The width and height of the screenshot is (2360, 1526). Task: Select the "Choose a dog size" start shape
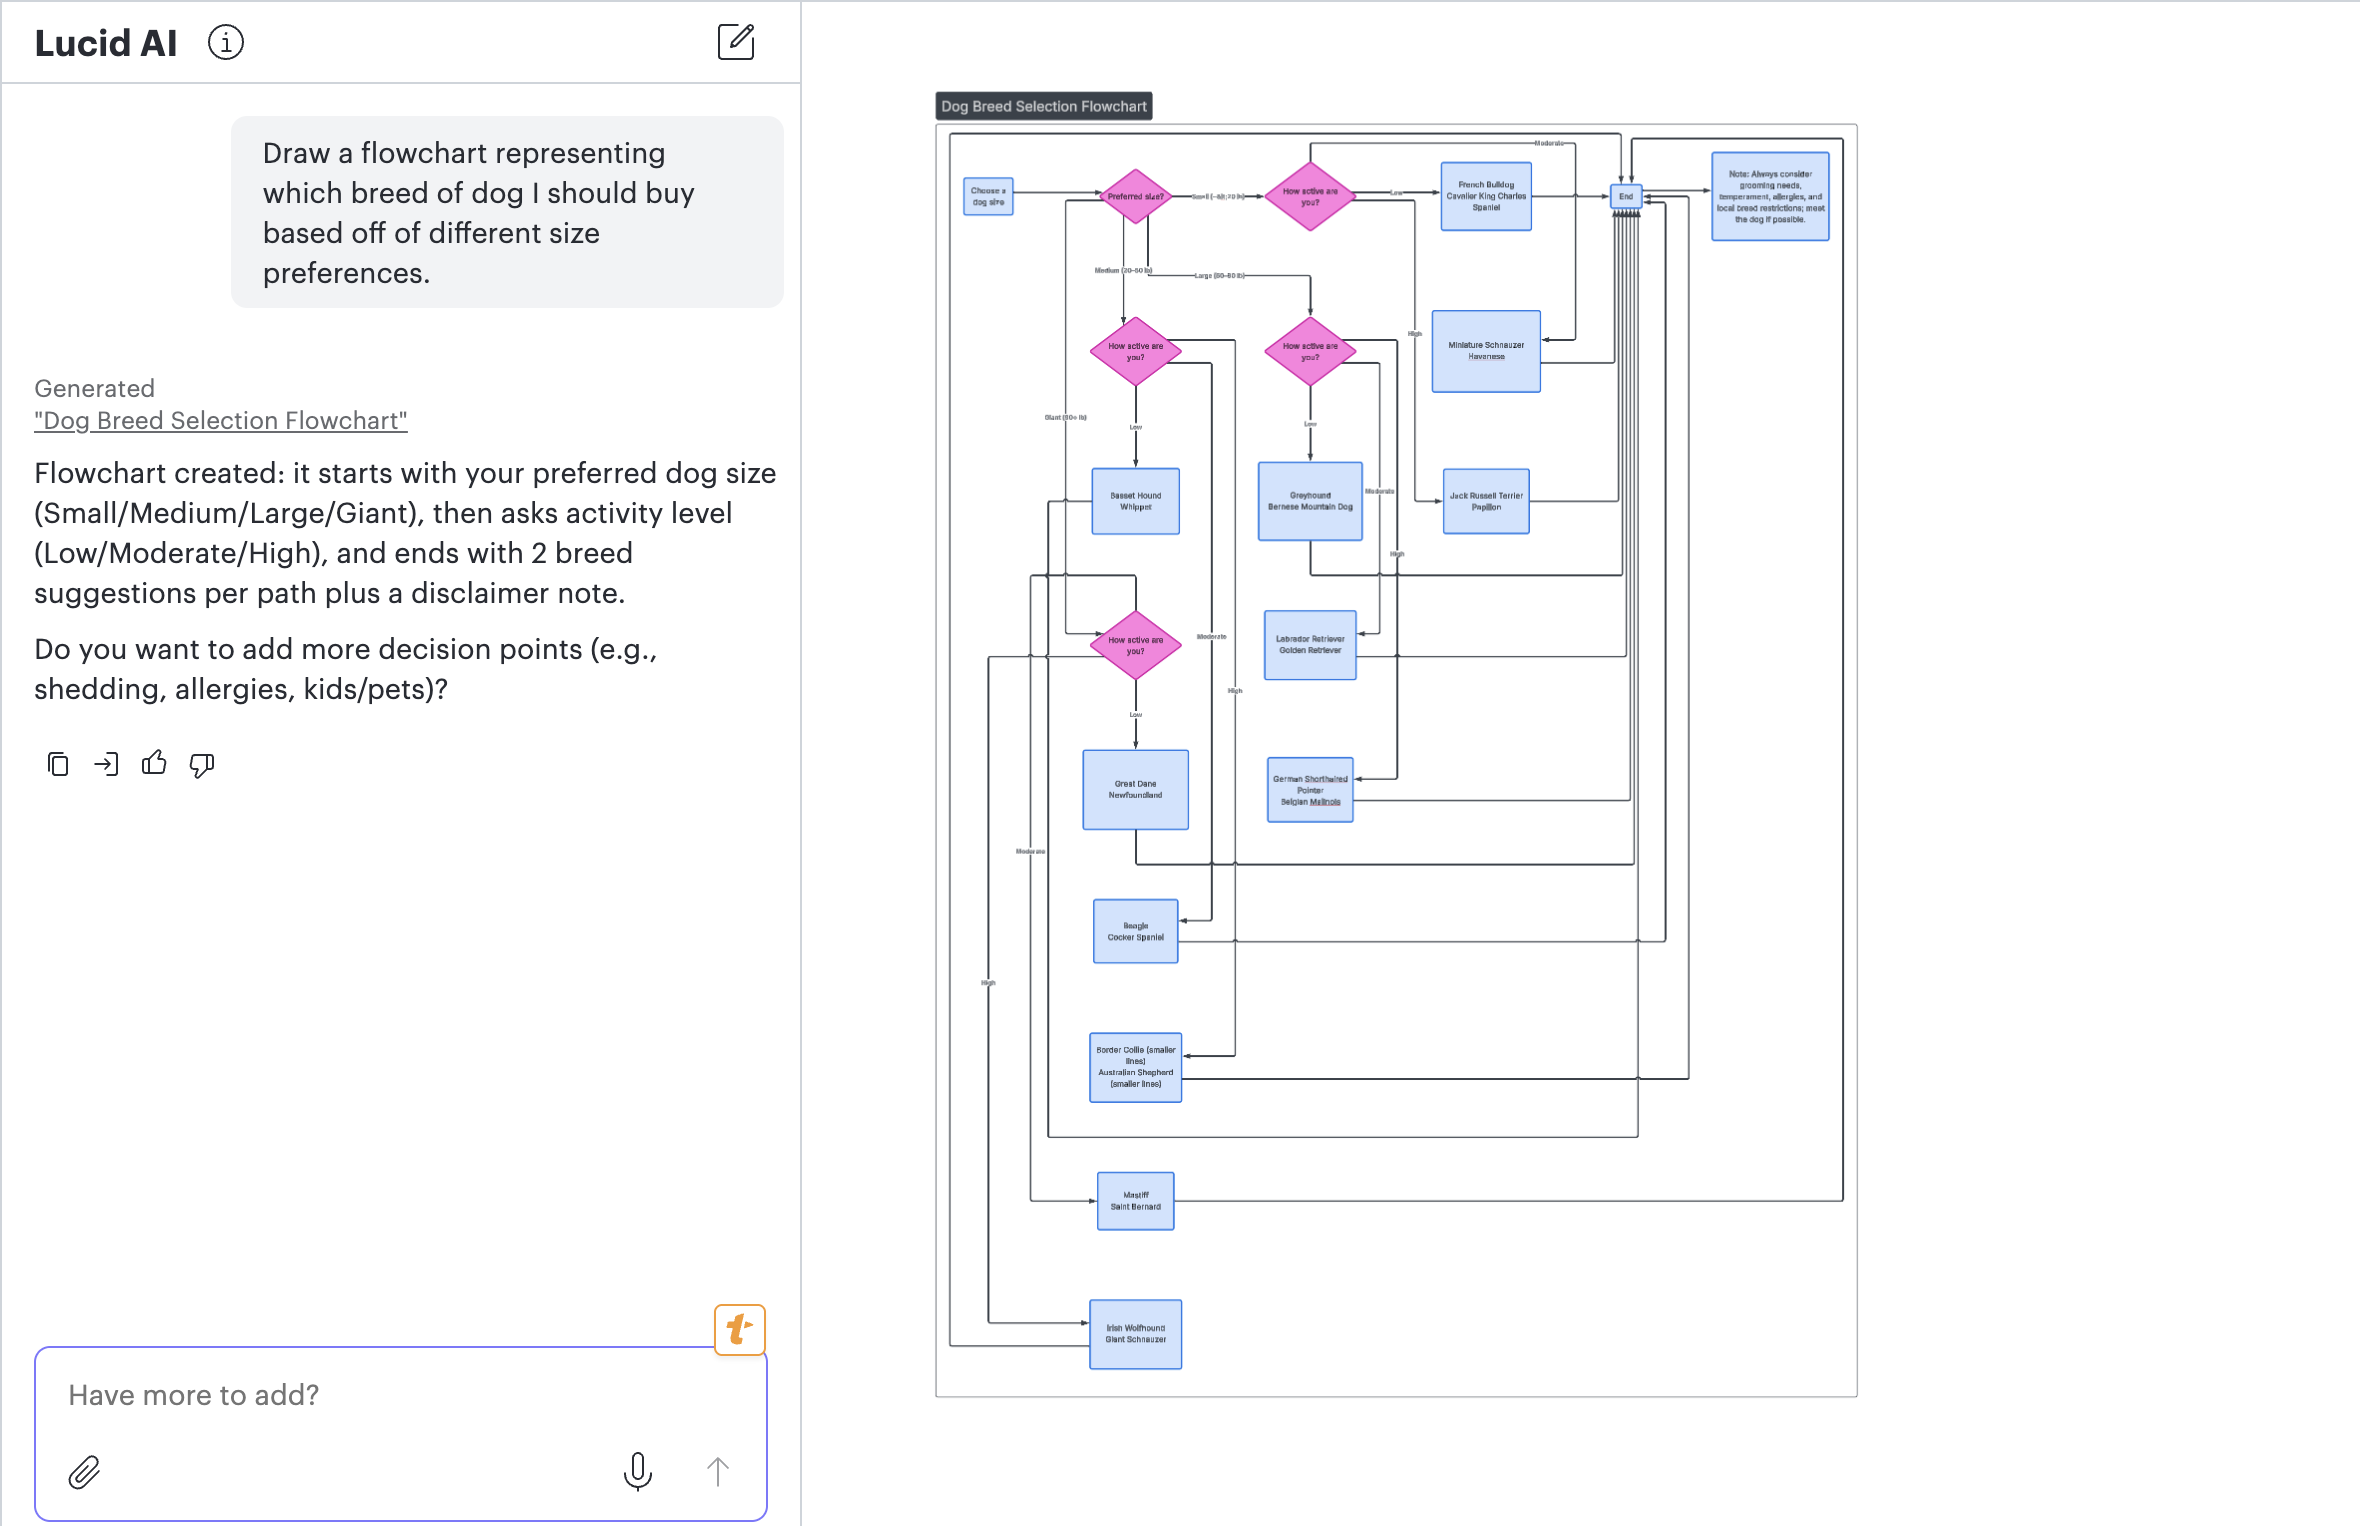(988, 196)
